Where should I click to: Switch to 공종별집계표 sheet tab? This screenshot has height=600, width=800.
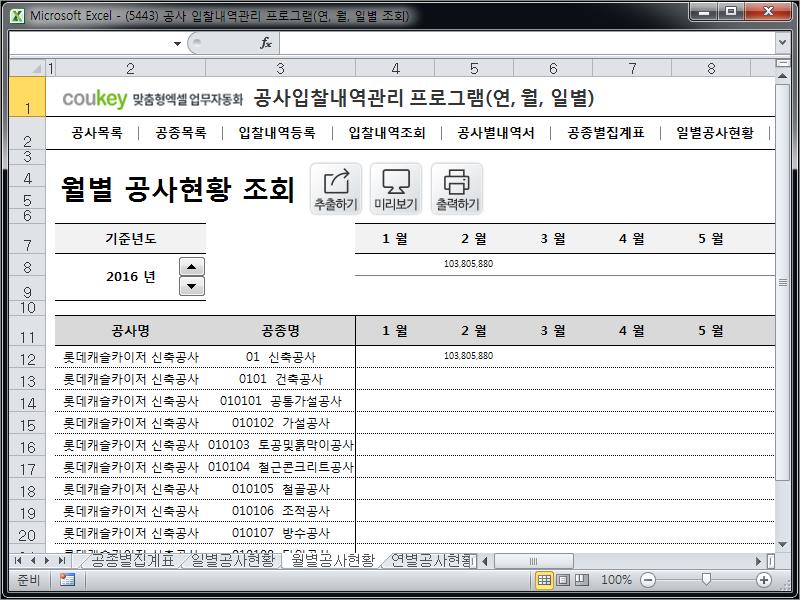click(x=133, y=560)
